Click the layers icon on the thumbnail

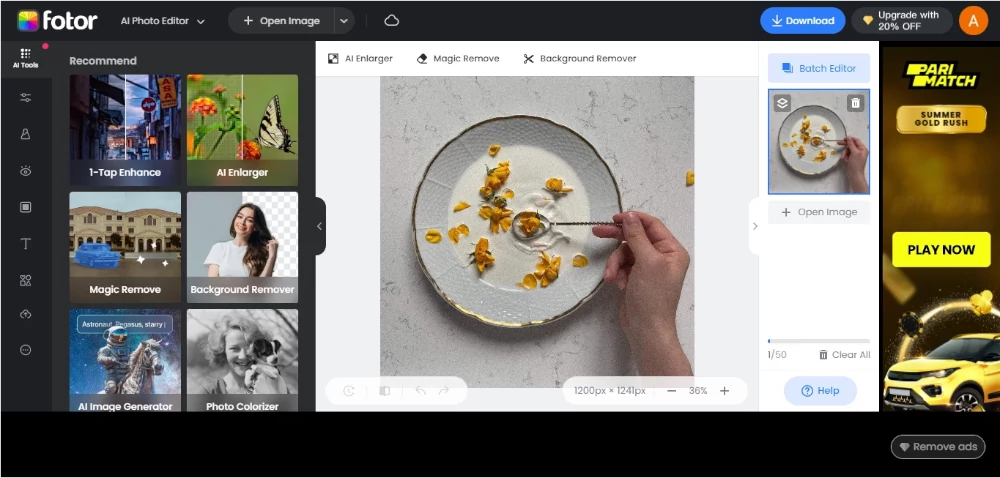pyautogui.click(x=783, y=103)
